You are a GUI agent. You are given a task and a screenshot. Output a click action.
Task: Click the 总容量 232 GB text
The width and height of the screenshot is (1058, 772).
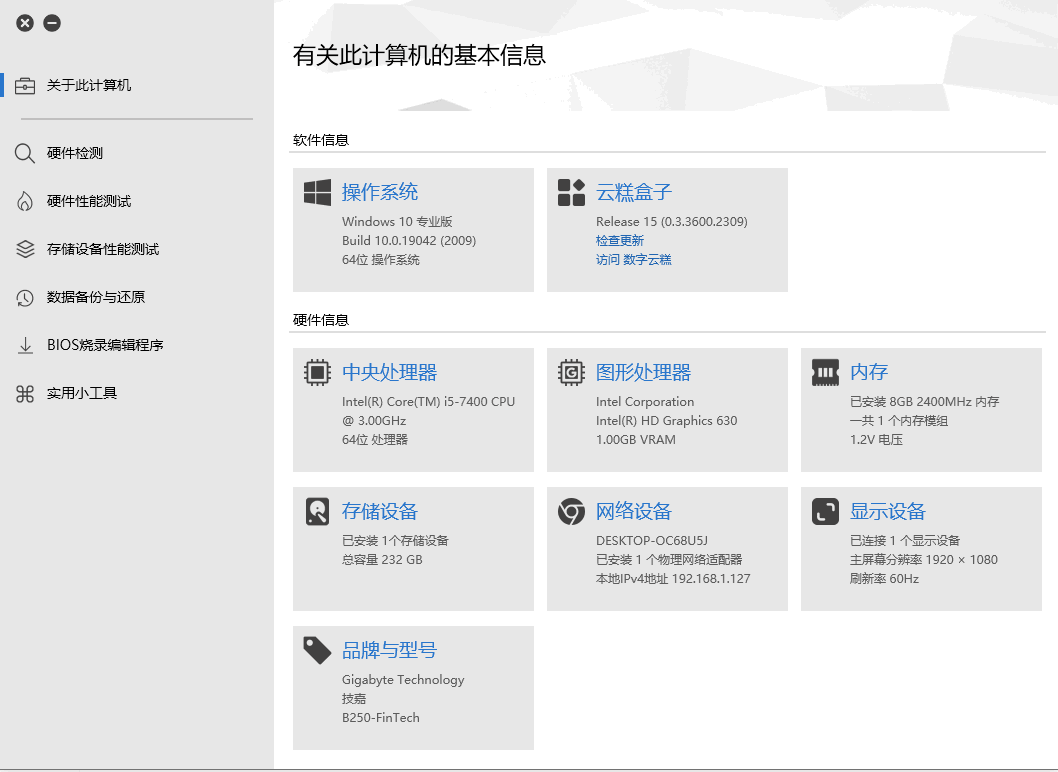click(x=382, y=559)
